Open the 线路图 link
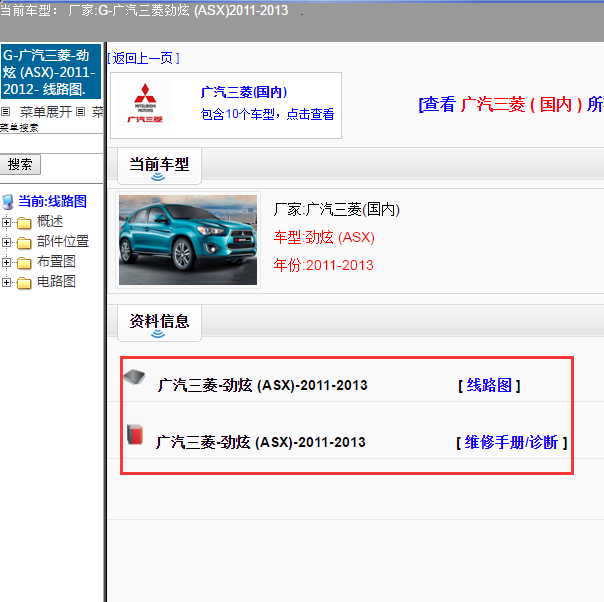604x602 pixels. (x=489, y=385)
